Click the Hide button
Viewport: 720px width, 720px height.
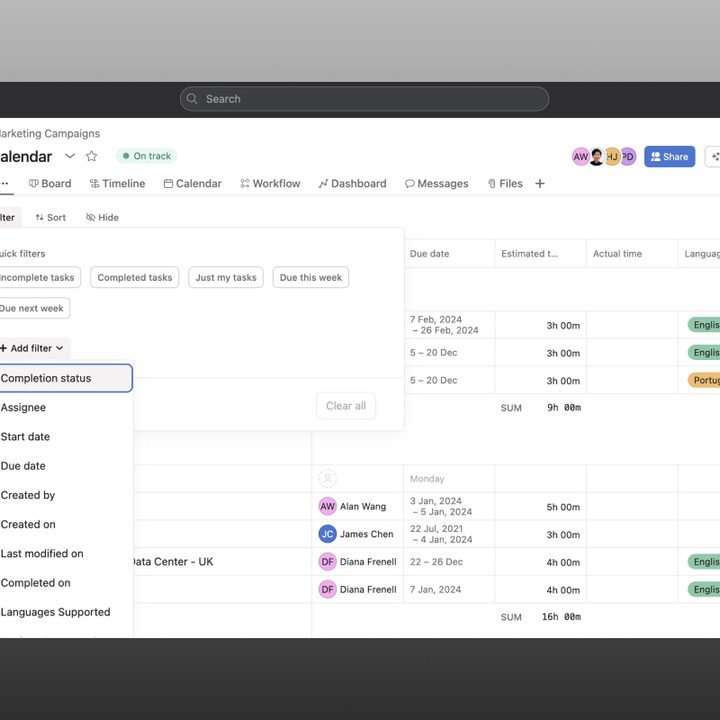tap(102, 218)
